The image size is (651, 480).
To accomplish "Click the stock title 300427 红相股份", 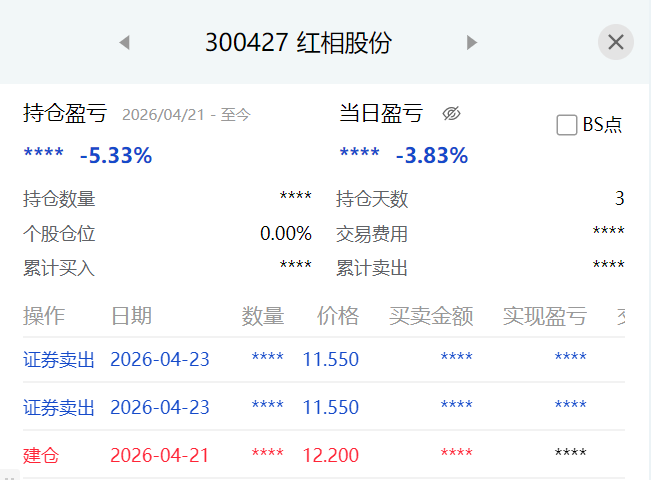I will 299,42.
